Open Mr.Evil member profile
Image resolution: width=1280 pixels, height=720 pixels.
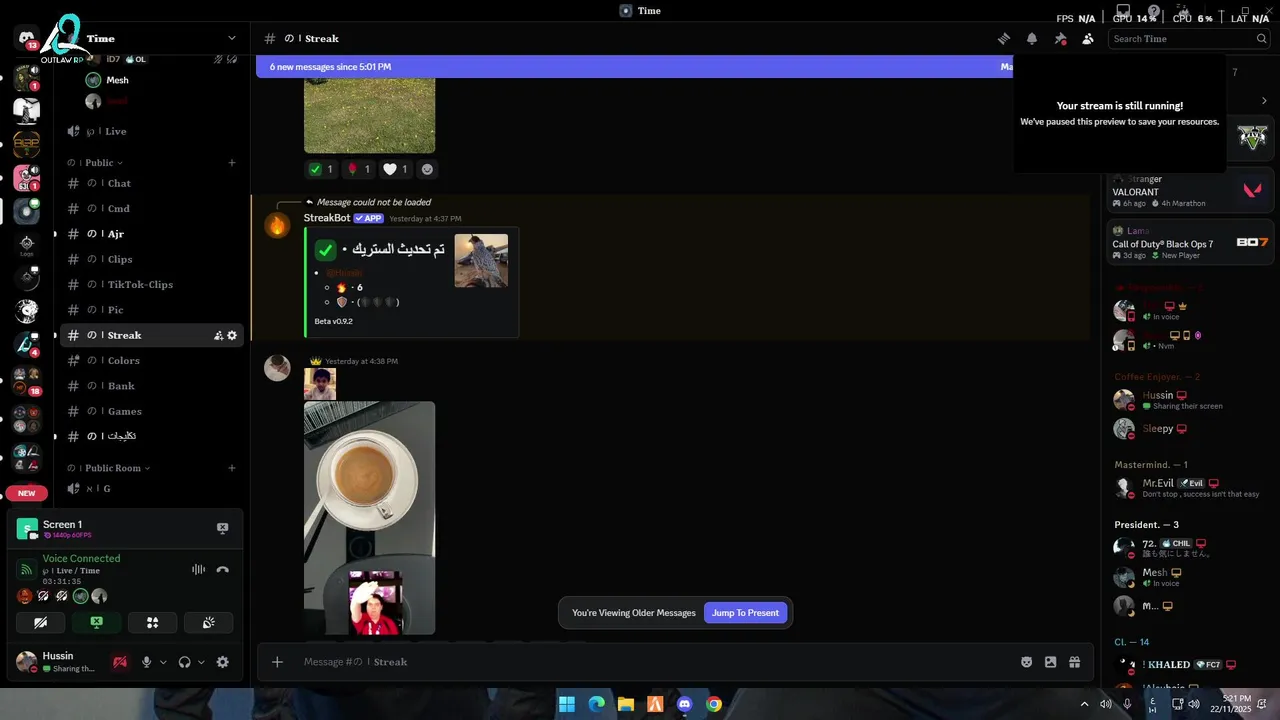[1188, 488]
